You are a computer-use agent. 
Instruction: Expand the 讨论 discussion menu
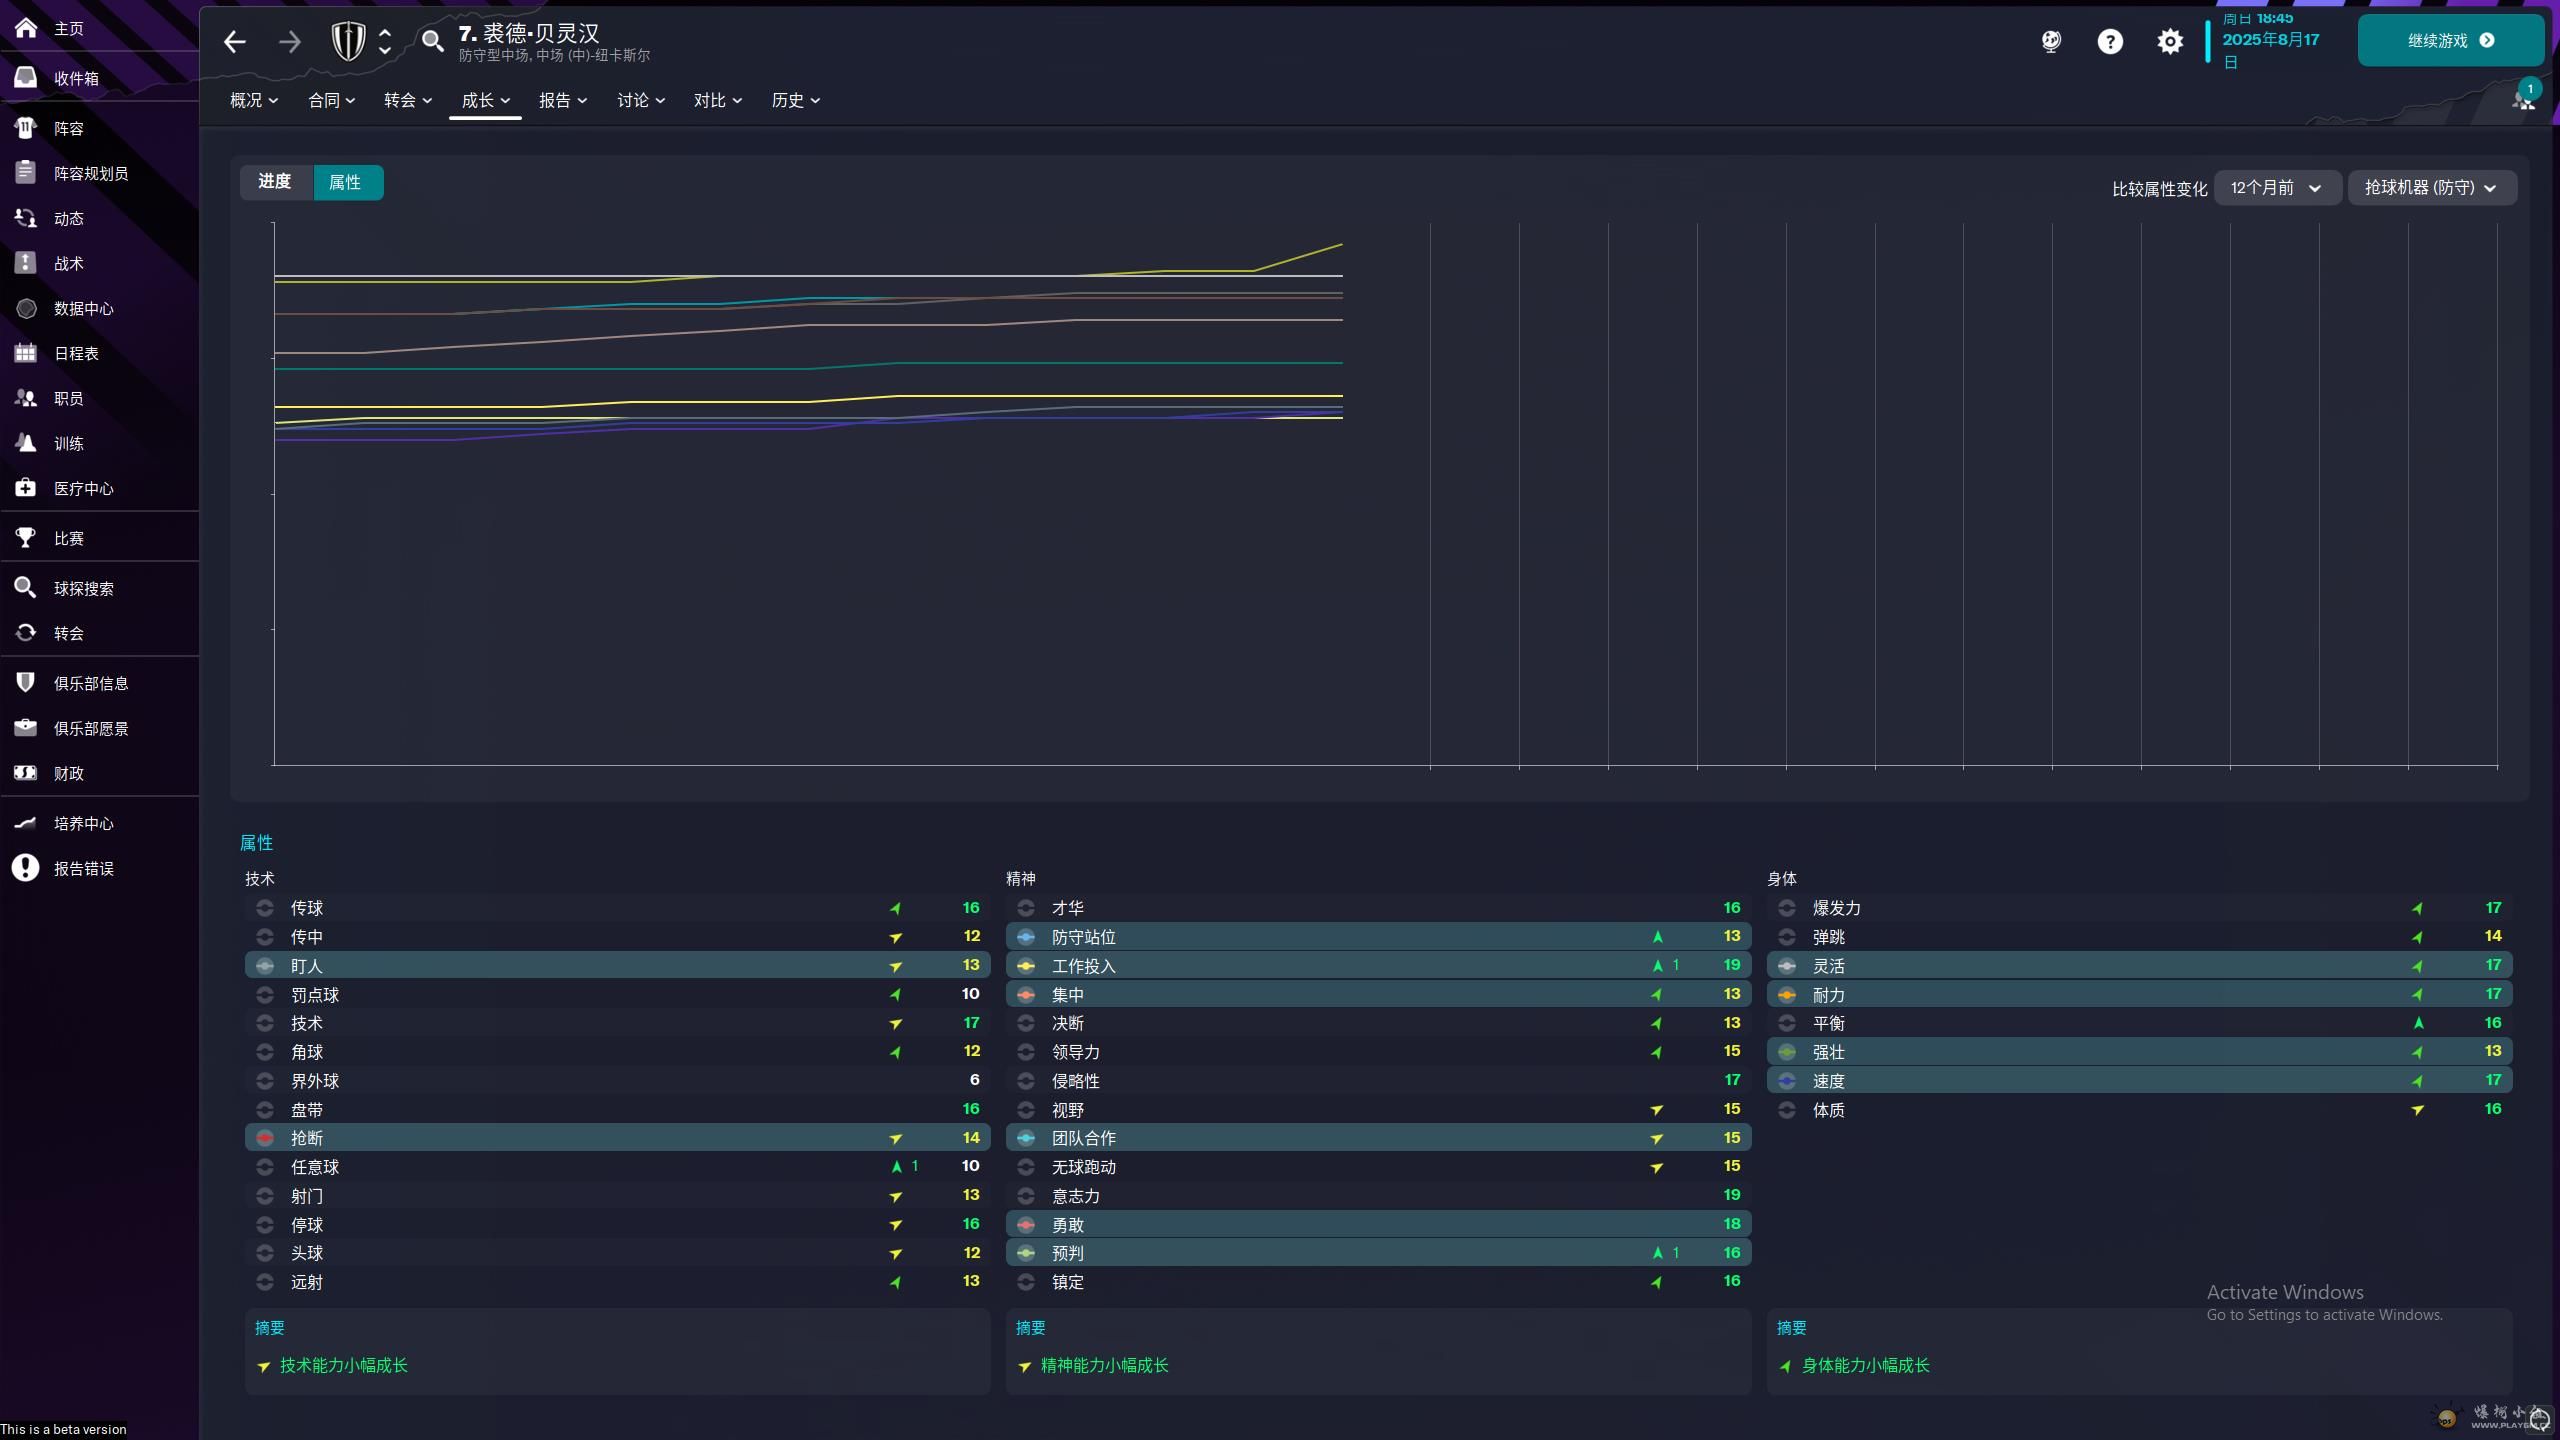pyautogui.click(x=641, y=100)
